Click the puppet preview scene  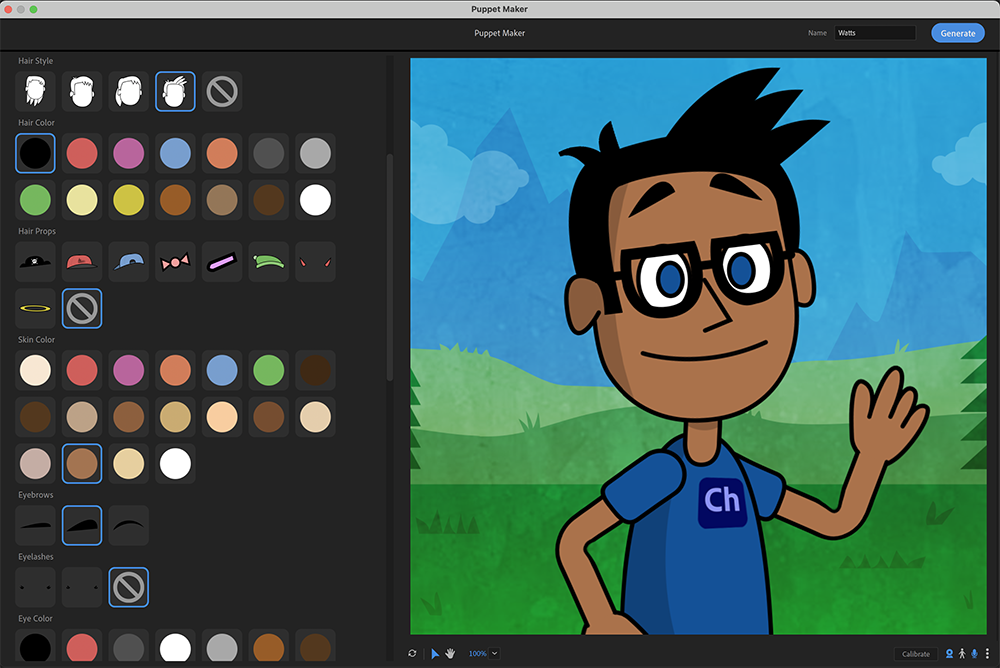click(698, 346)
